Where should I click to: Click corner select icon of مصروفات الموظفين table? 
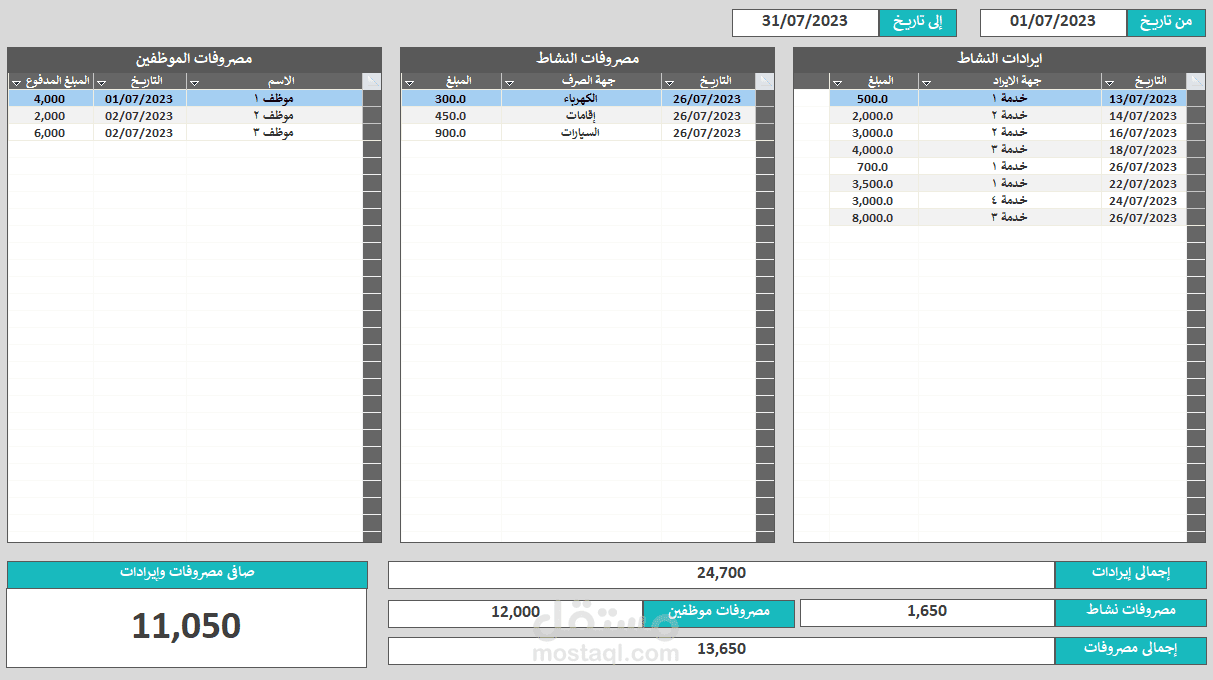point(372,81)
